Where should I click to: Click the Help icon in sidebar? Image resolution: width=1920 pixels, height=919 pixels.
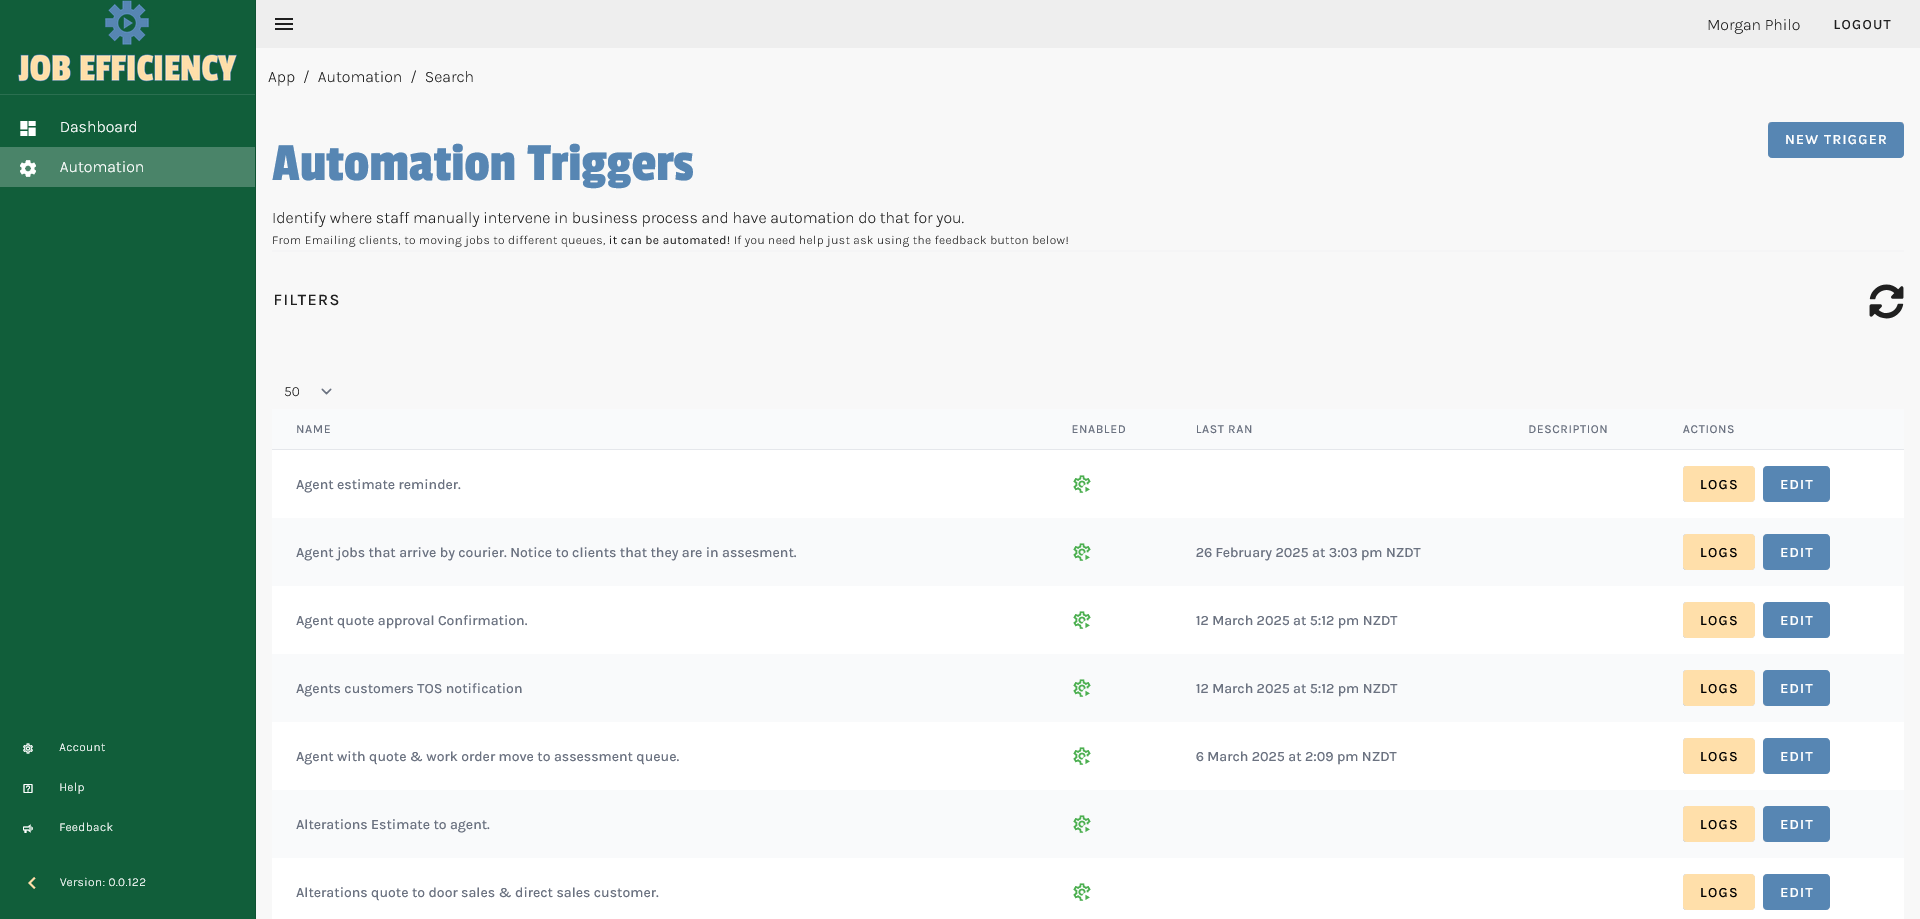[x=28, y=788]
